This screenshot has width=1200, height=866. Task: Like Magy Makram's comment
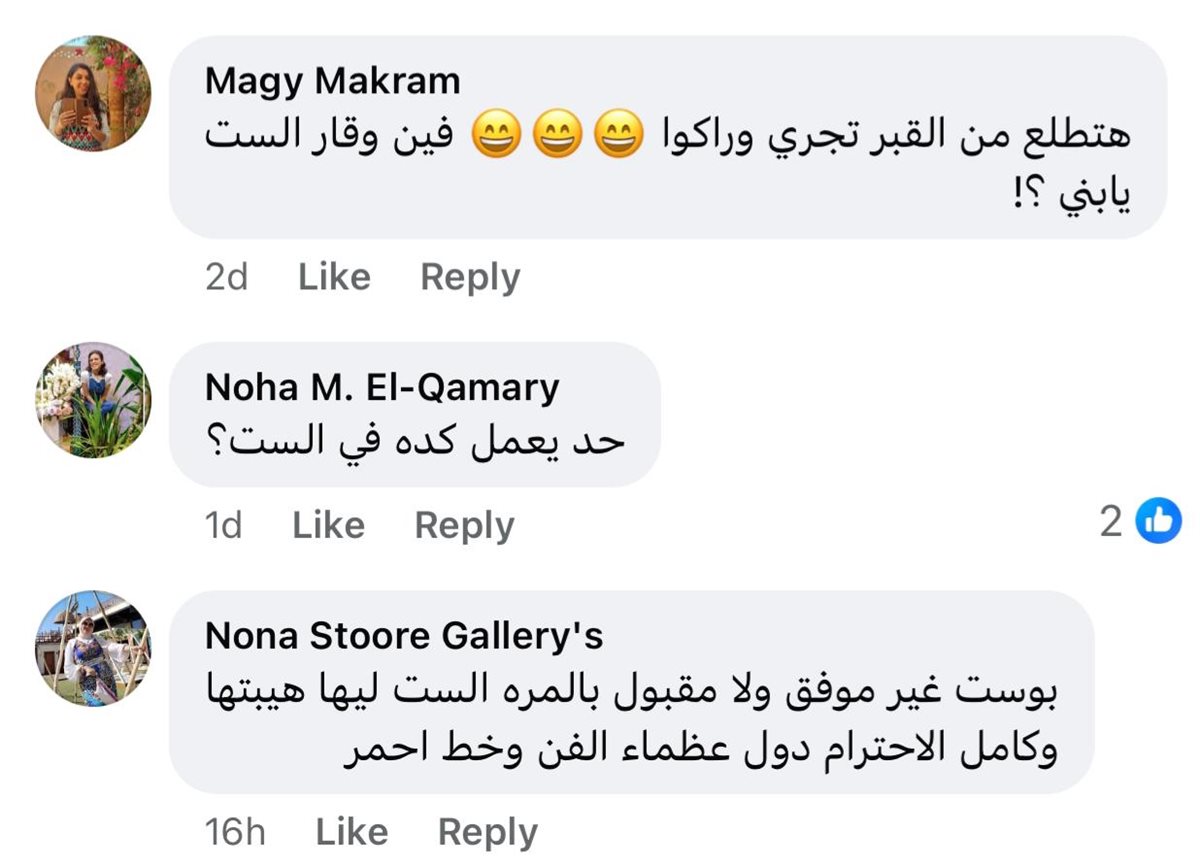pyautogui.click(x=334, y=277)
